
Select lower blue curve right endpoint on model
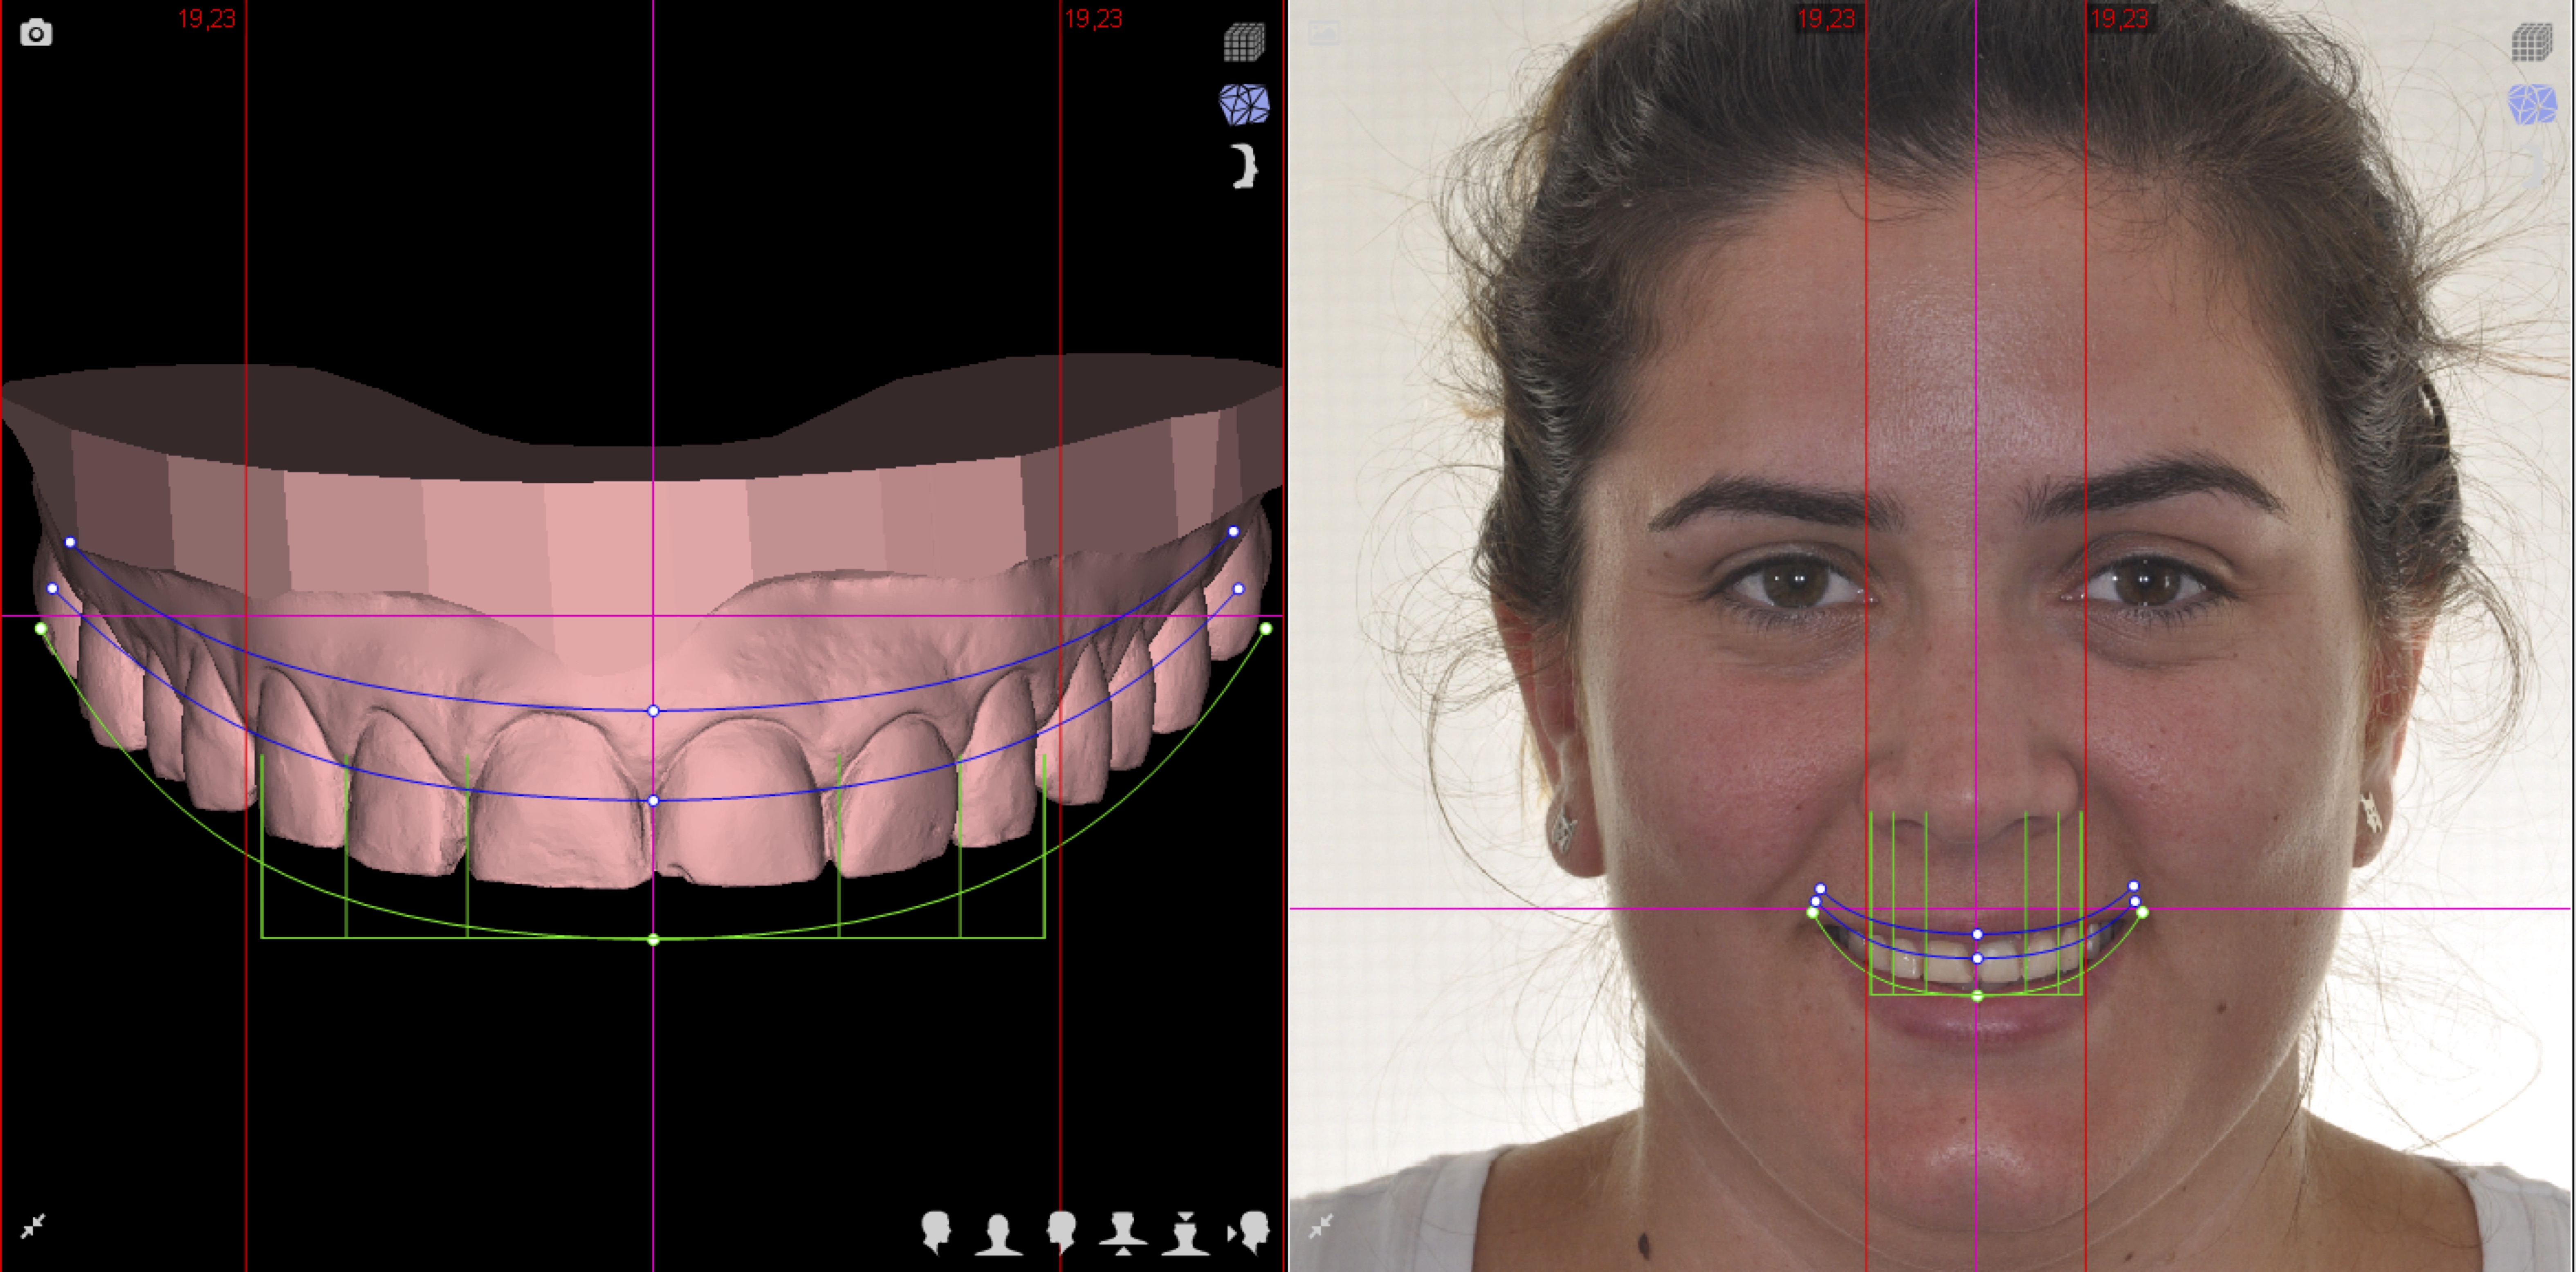[x=1239, y=589]
